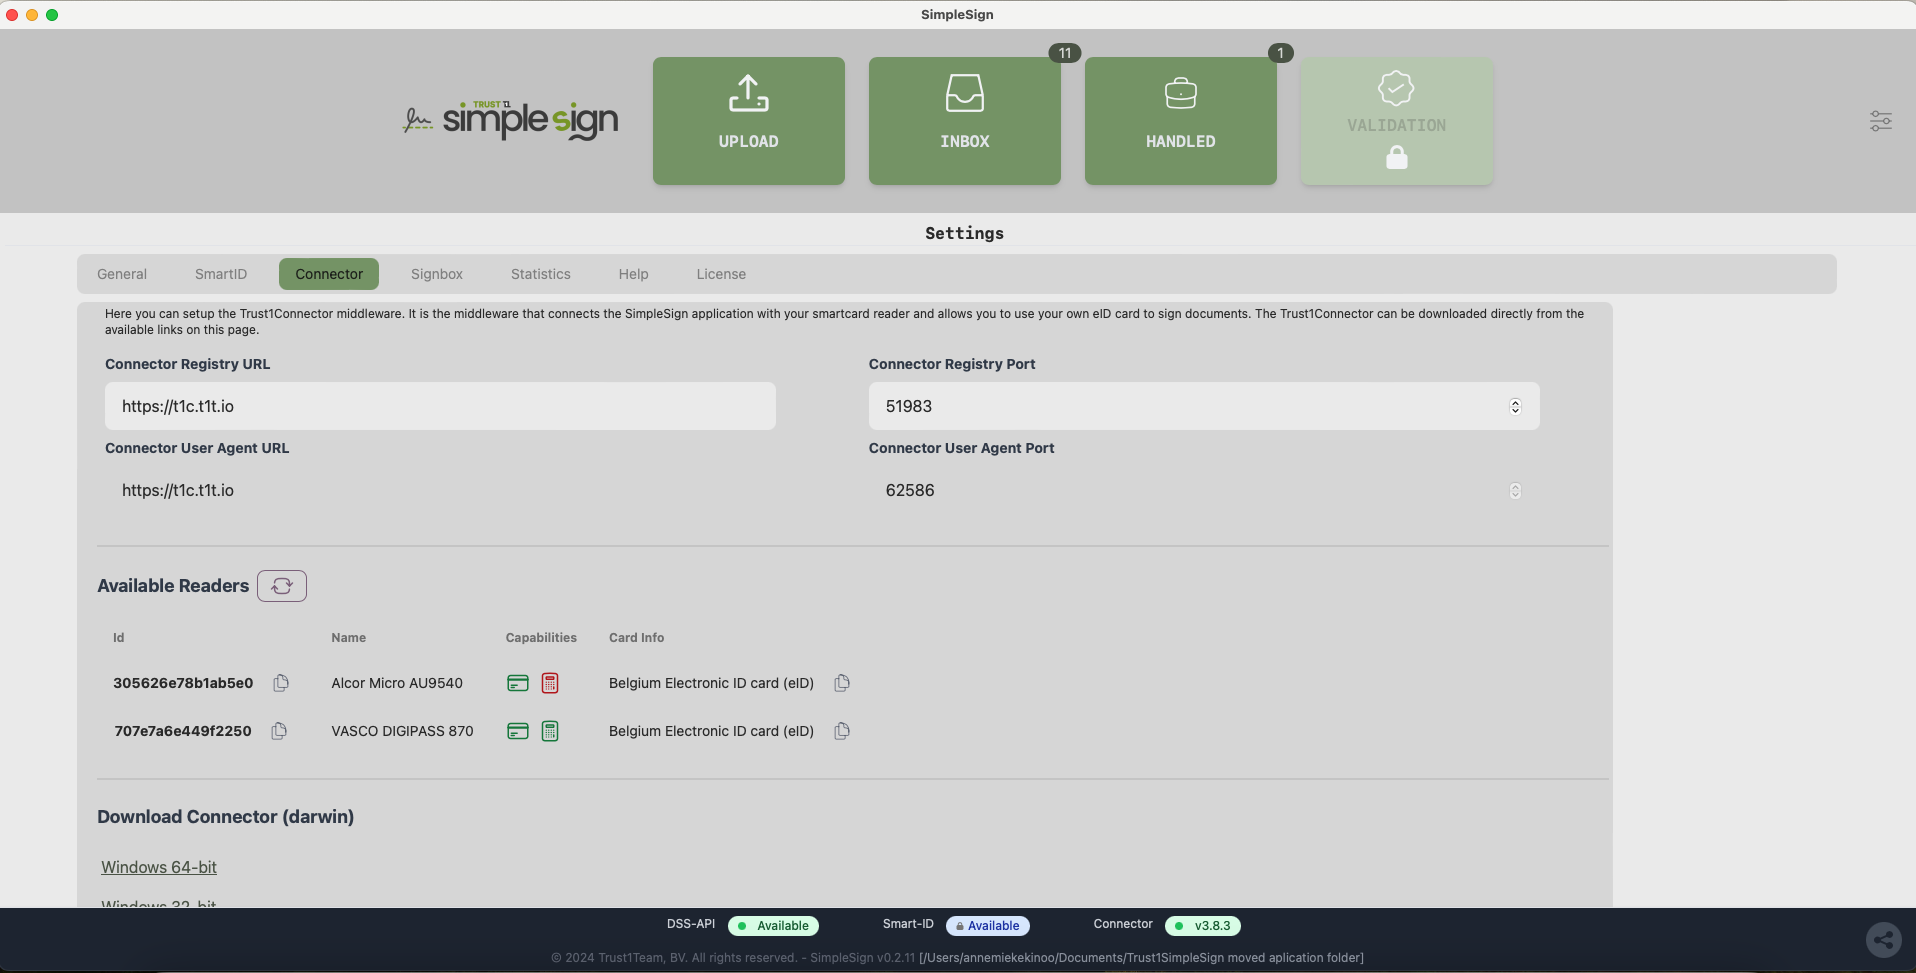Viewport: 1916px width, 973px height.
Task: Click the smartcard capability icon for VASCO DIGIPASS 870
Action: tap(518, 731)
